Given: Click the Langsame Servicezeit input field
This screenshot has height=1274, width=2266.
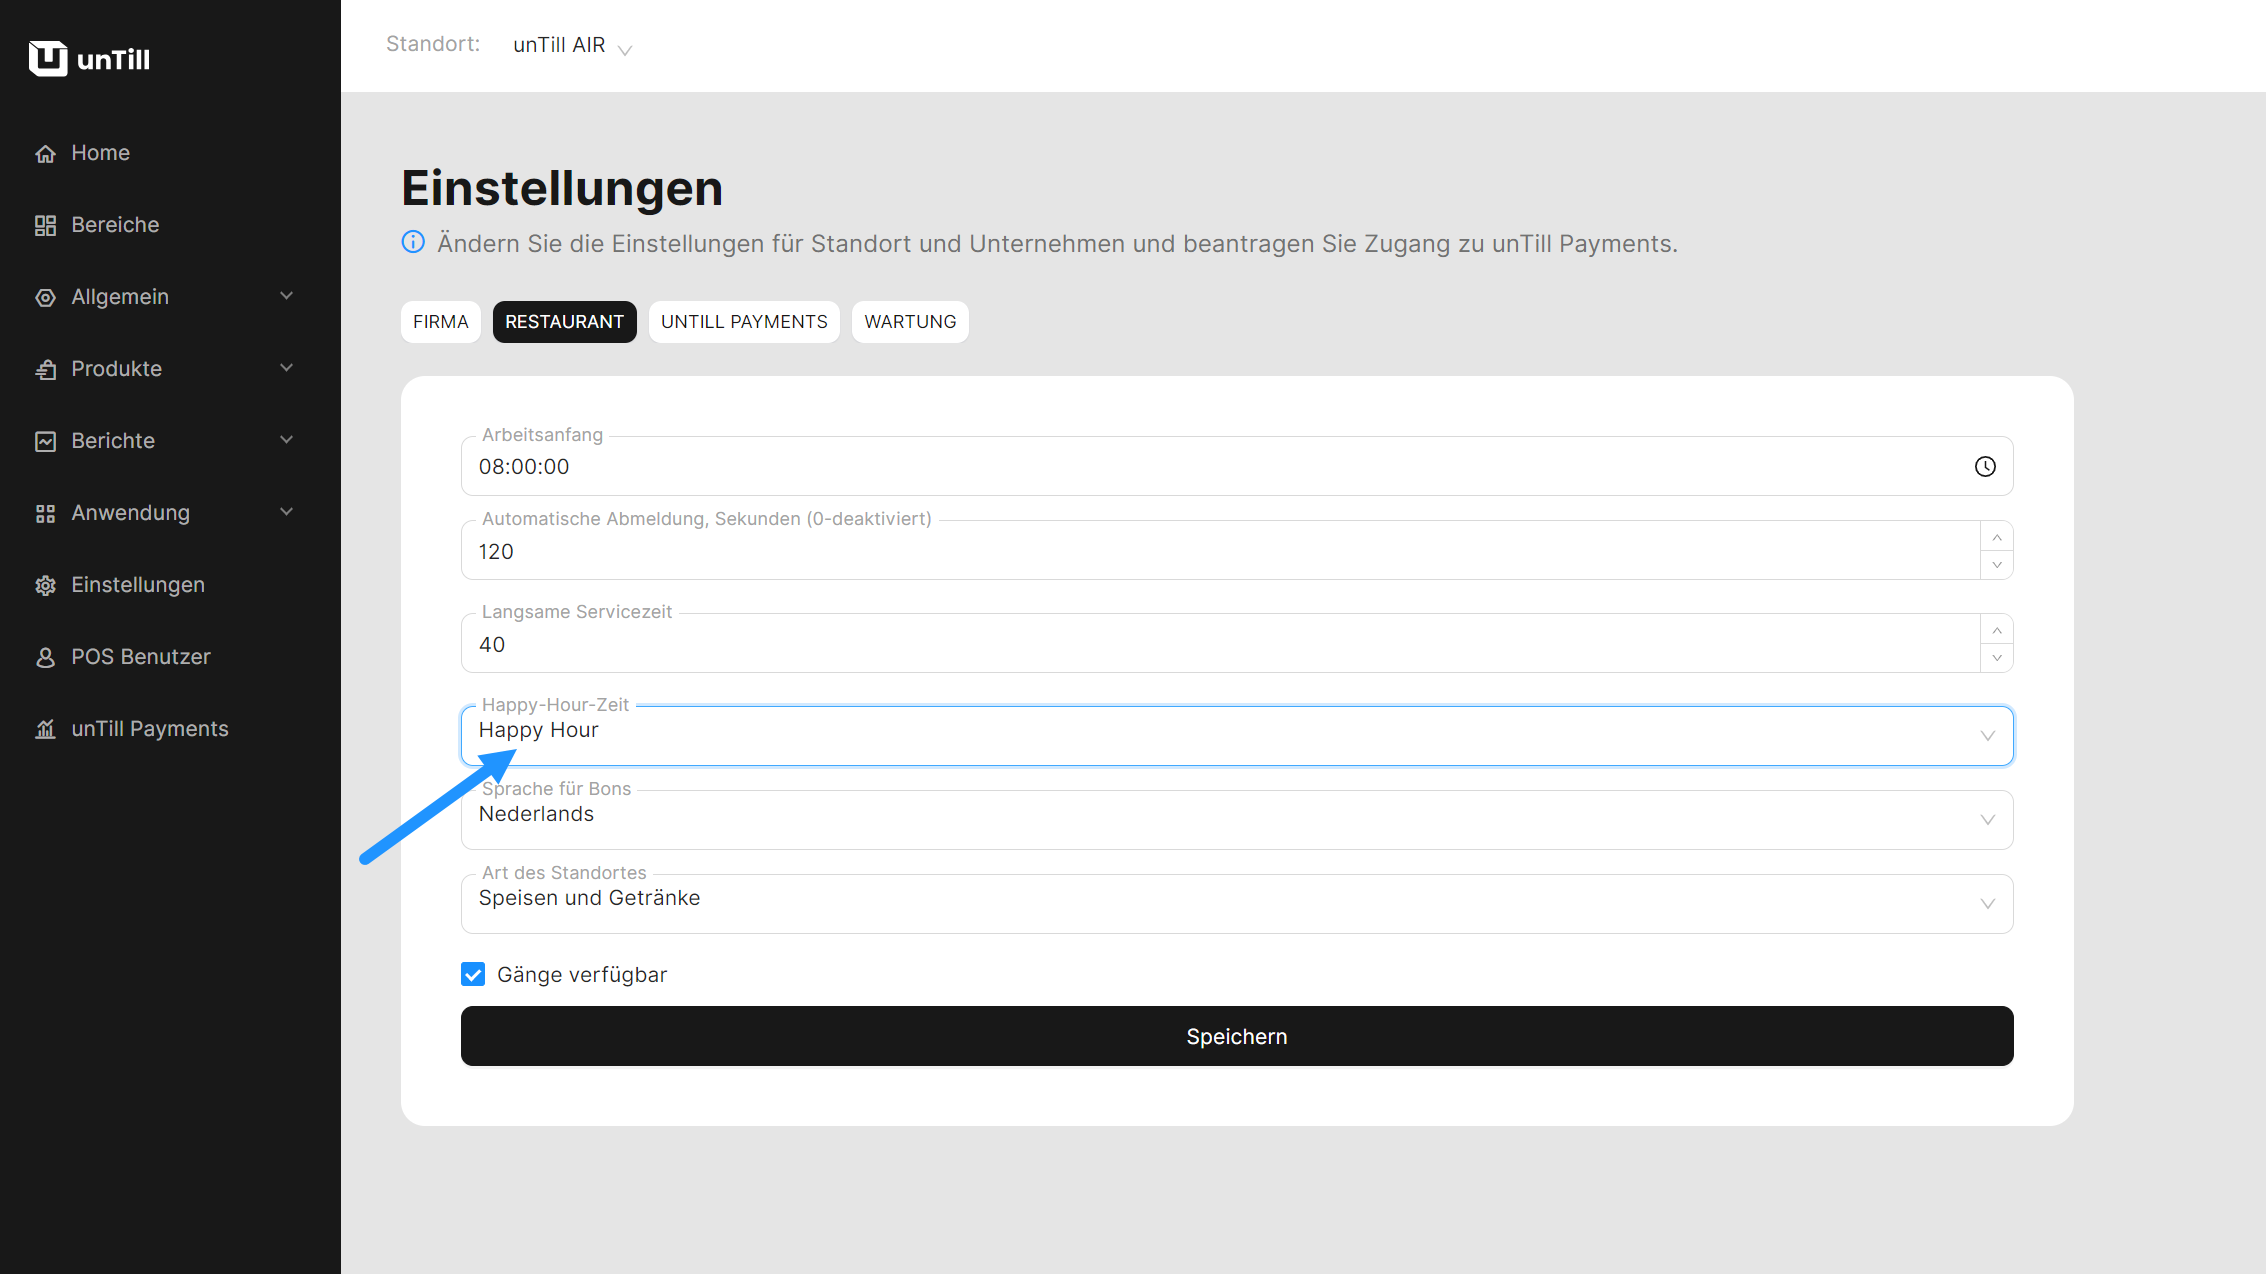Looking at the screenshot, I should coord(1220,645).
